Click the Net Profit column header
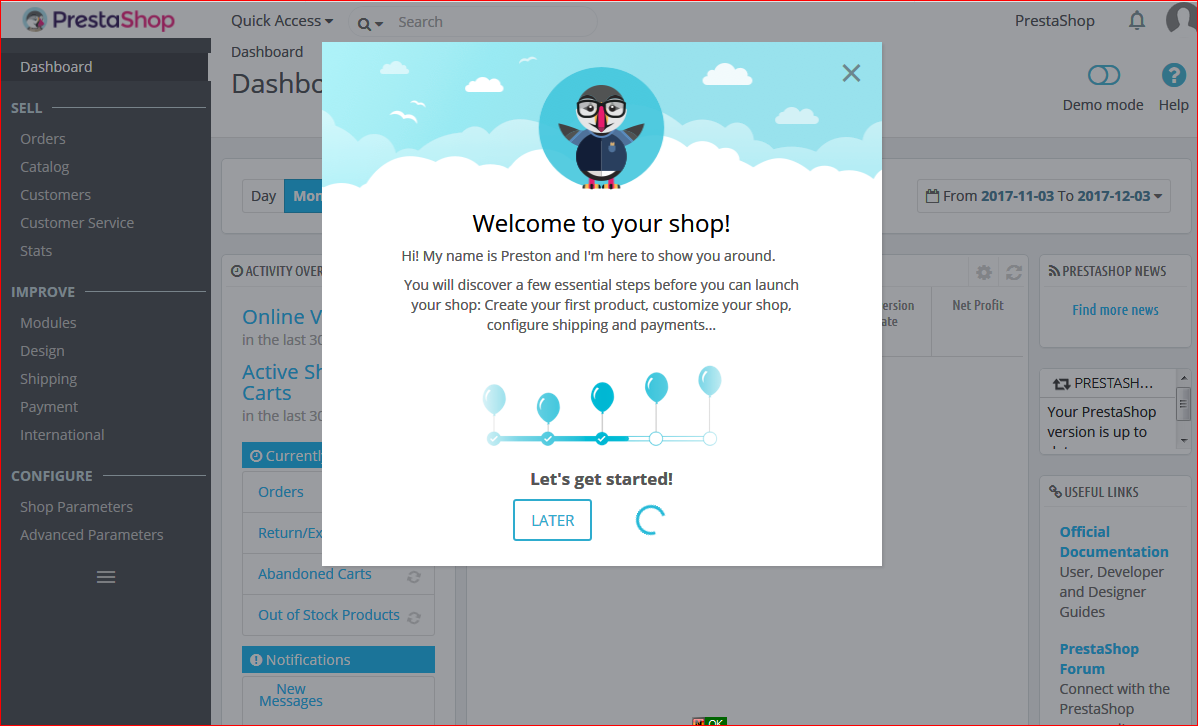1198x726 pixels. pos(978,305)
